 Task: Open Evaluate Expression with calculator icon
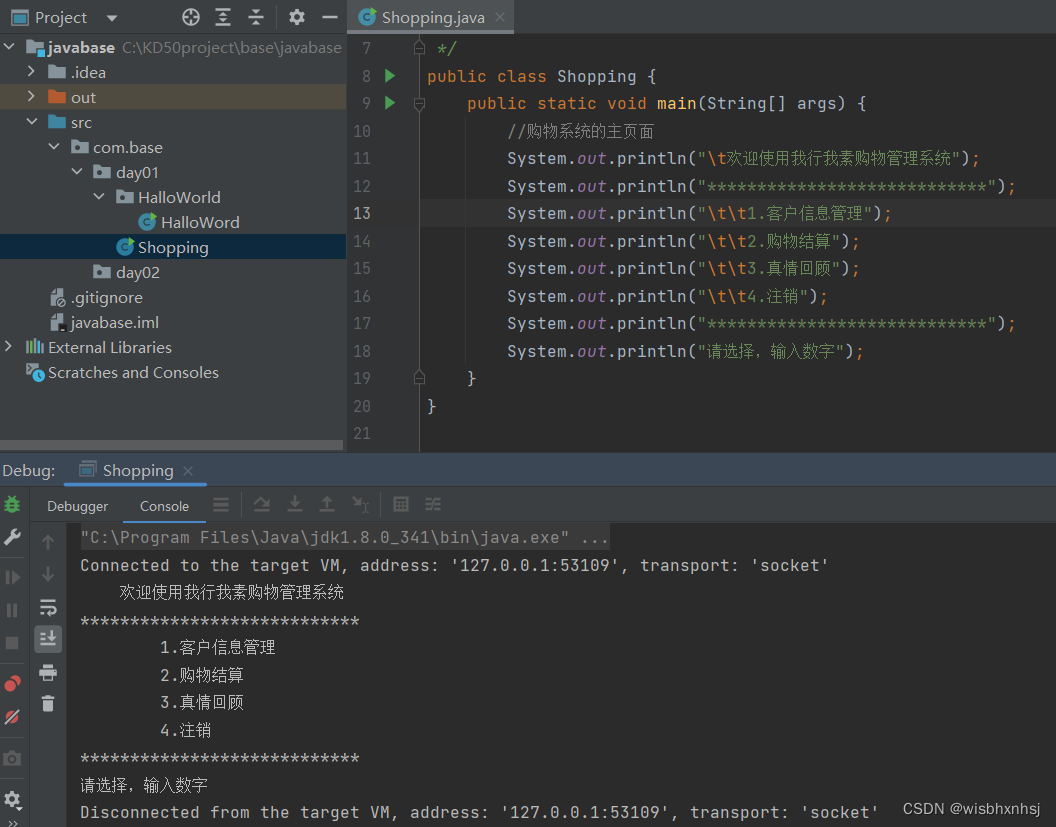pyautogui.click(x=401, y=505)
